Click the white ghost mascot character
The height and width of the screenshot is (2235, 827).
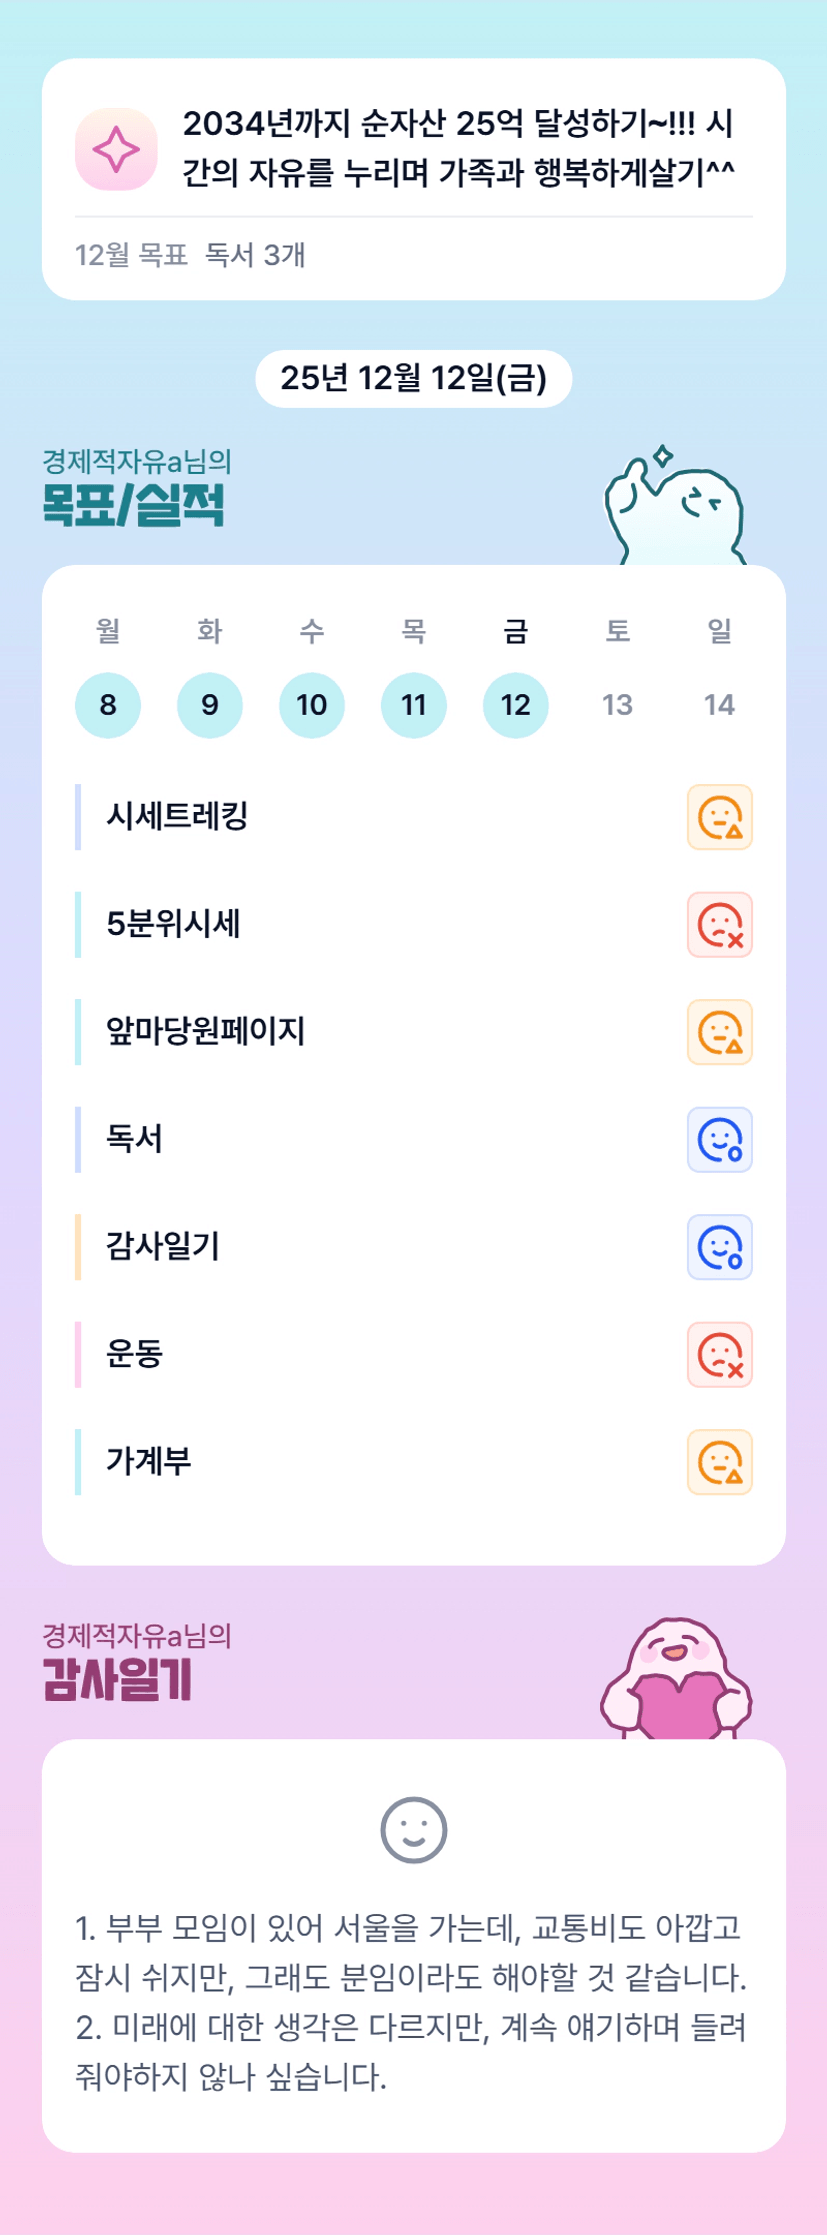tap(676, 512)
